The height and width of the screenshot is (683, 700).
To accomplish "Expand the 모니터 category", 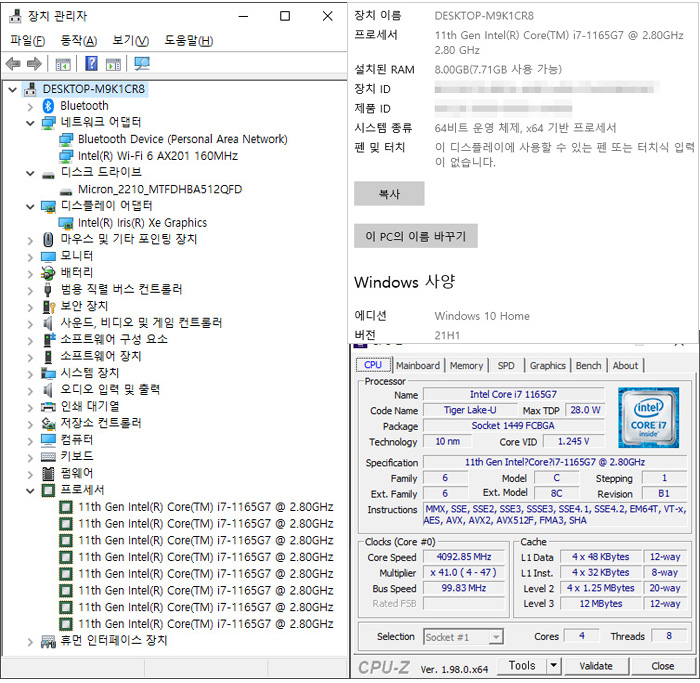I will pos(30,258).
